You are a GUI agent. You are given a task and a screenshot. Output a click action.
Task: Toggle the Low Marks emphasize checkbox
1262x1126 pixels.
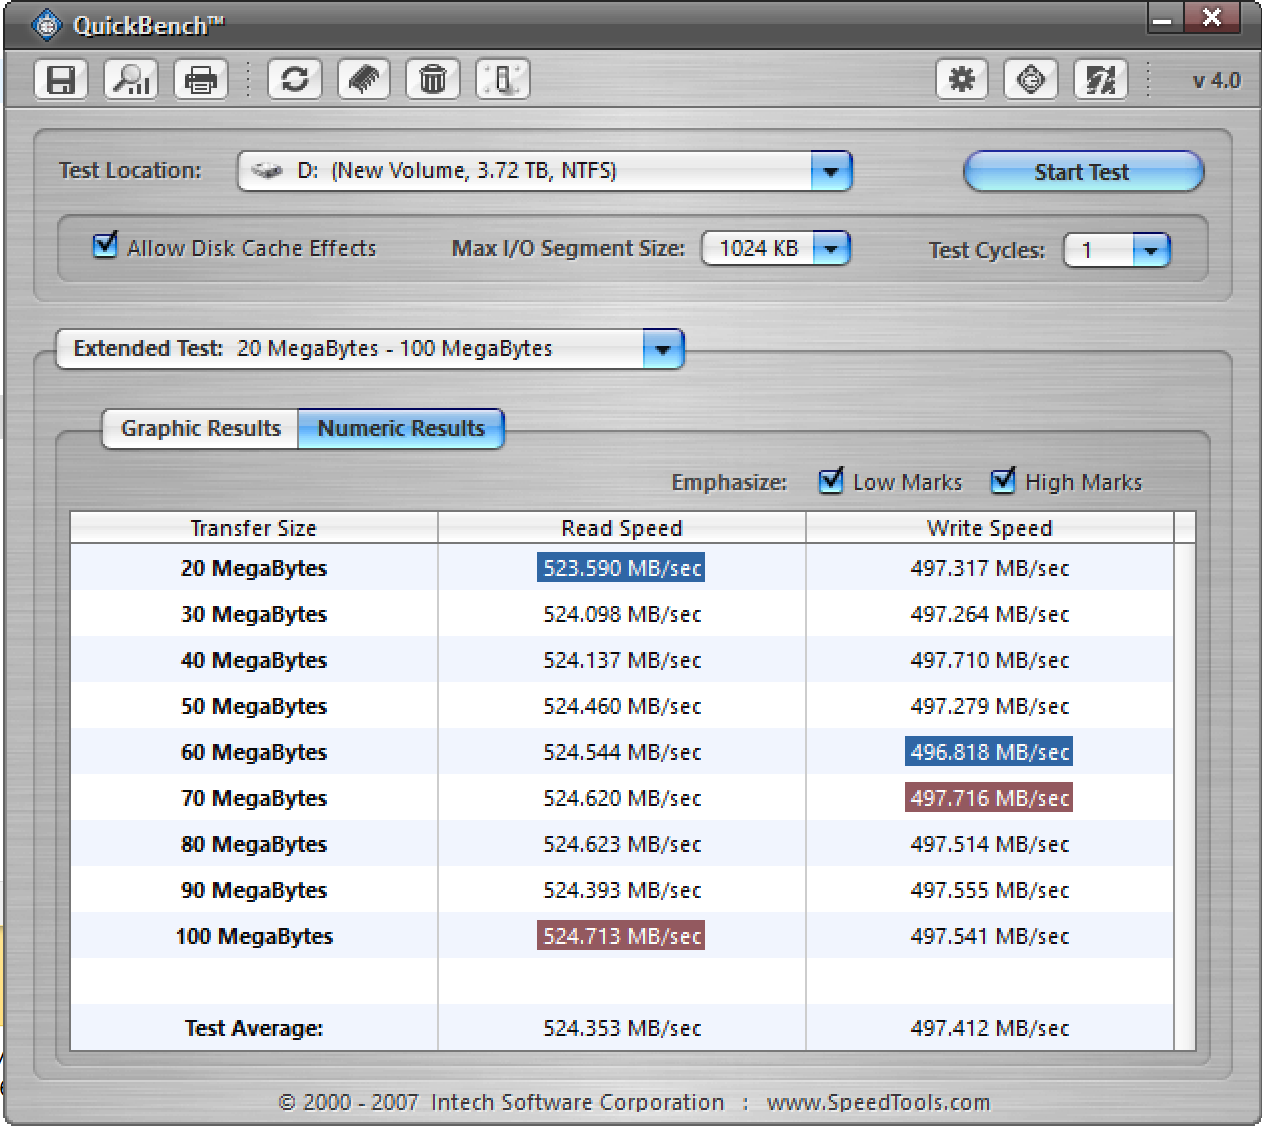point(831,481)
